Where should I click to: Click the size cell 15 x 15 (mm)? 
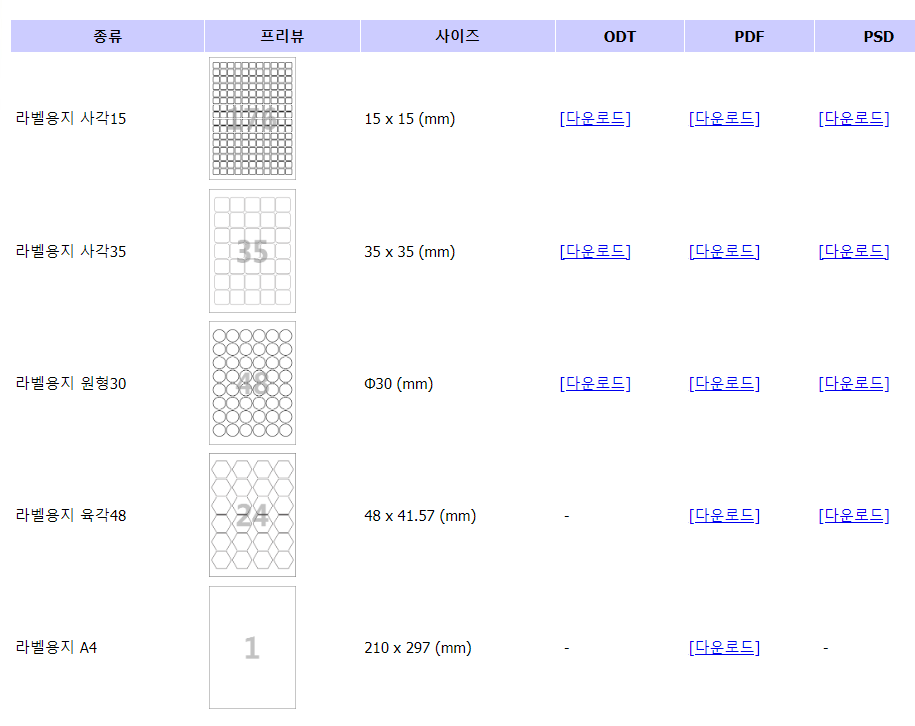click(410, 119)
